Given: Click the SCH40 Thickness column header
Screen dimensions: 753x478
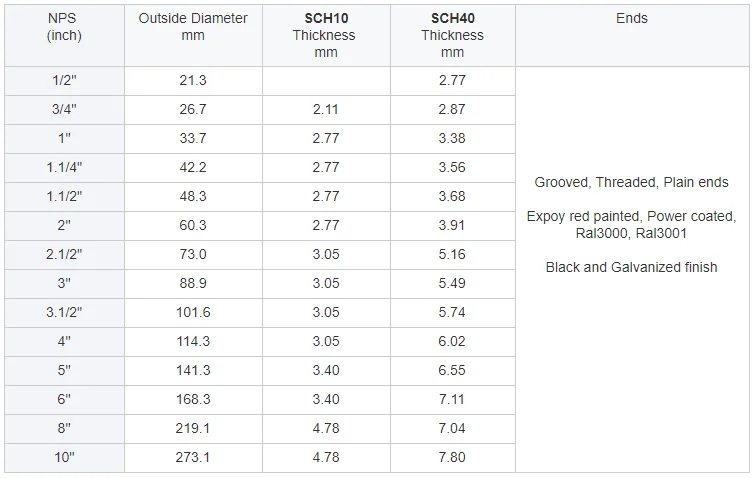Looking at the screenshot, I should pyautogui.click(x=452, y=35).
